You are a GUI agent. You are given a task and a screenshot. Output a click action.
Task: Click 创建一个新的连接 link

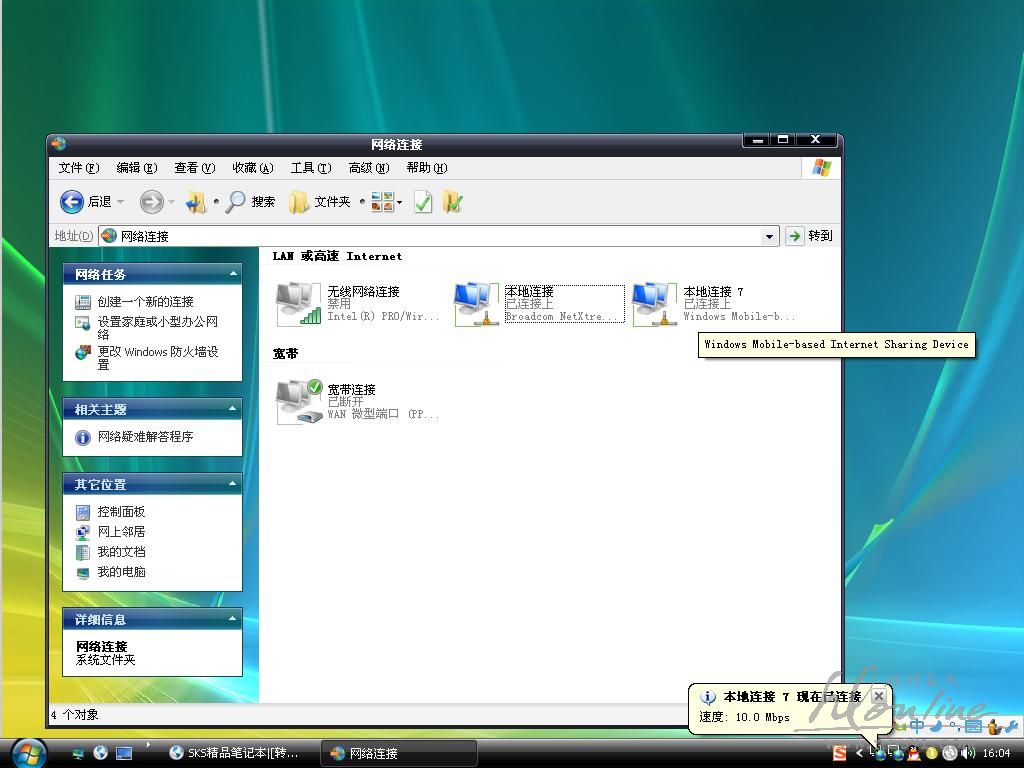pyautogui.click(x=145, y=302)
